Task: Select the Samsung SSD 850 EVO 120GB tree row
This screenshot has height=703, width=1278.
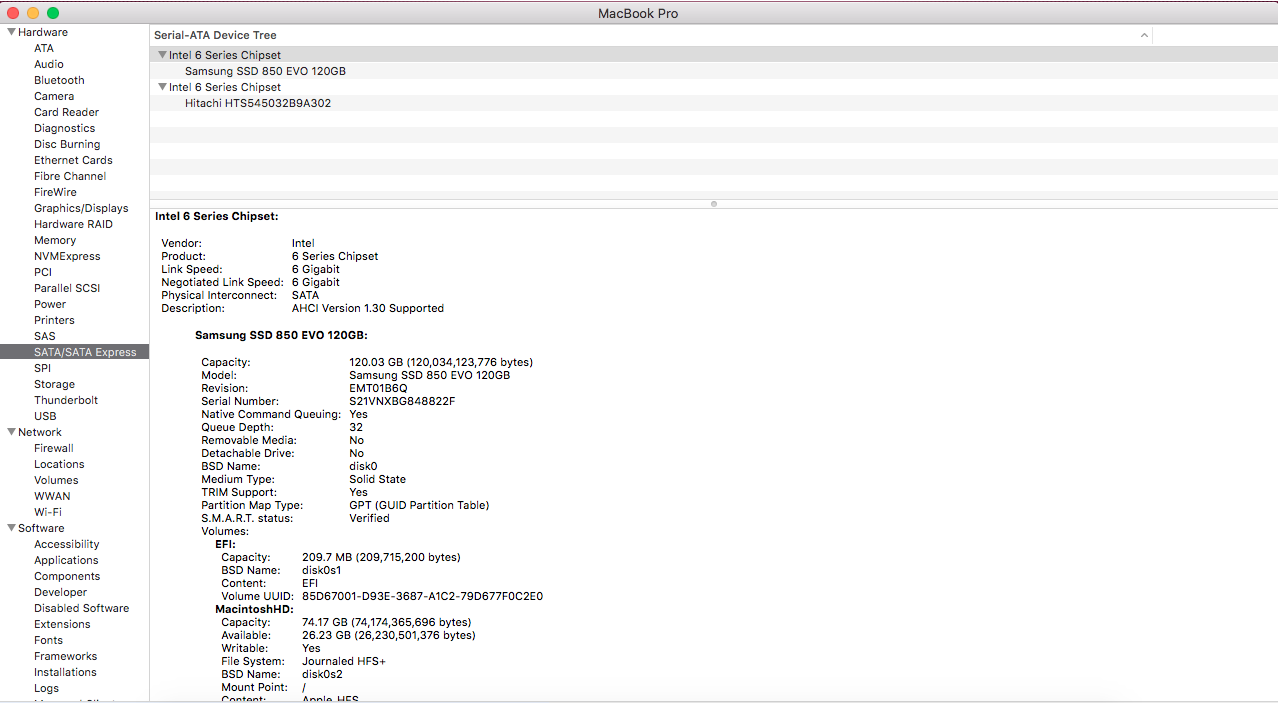Action: pos(714,71)
